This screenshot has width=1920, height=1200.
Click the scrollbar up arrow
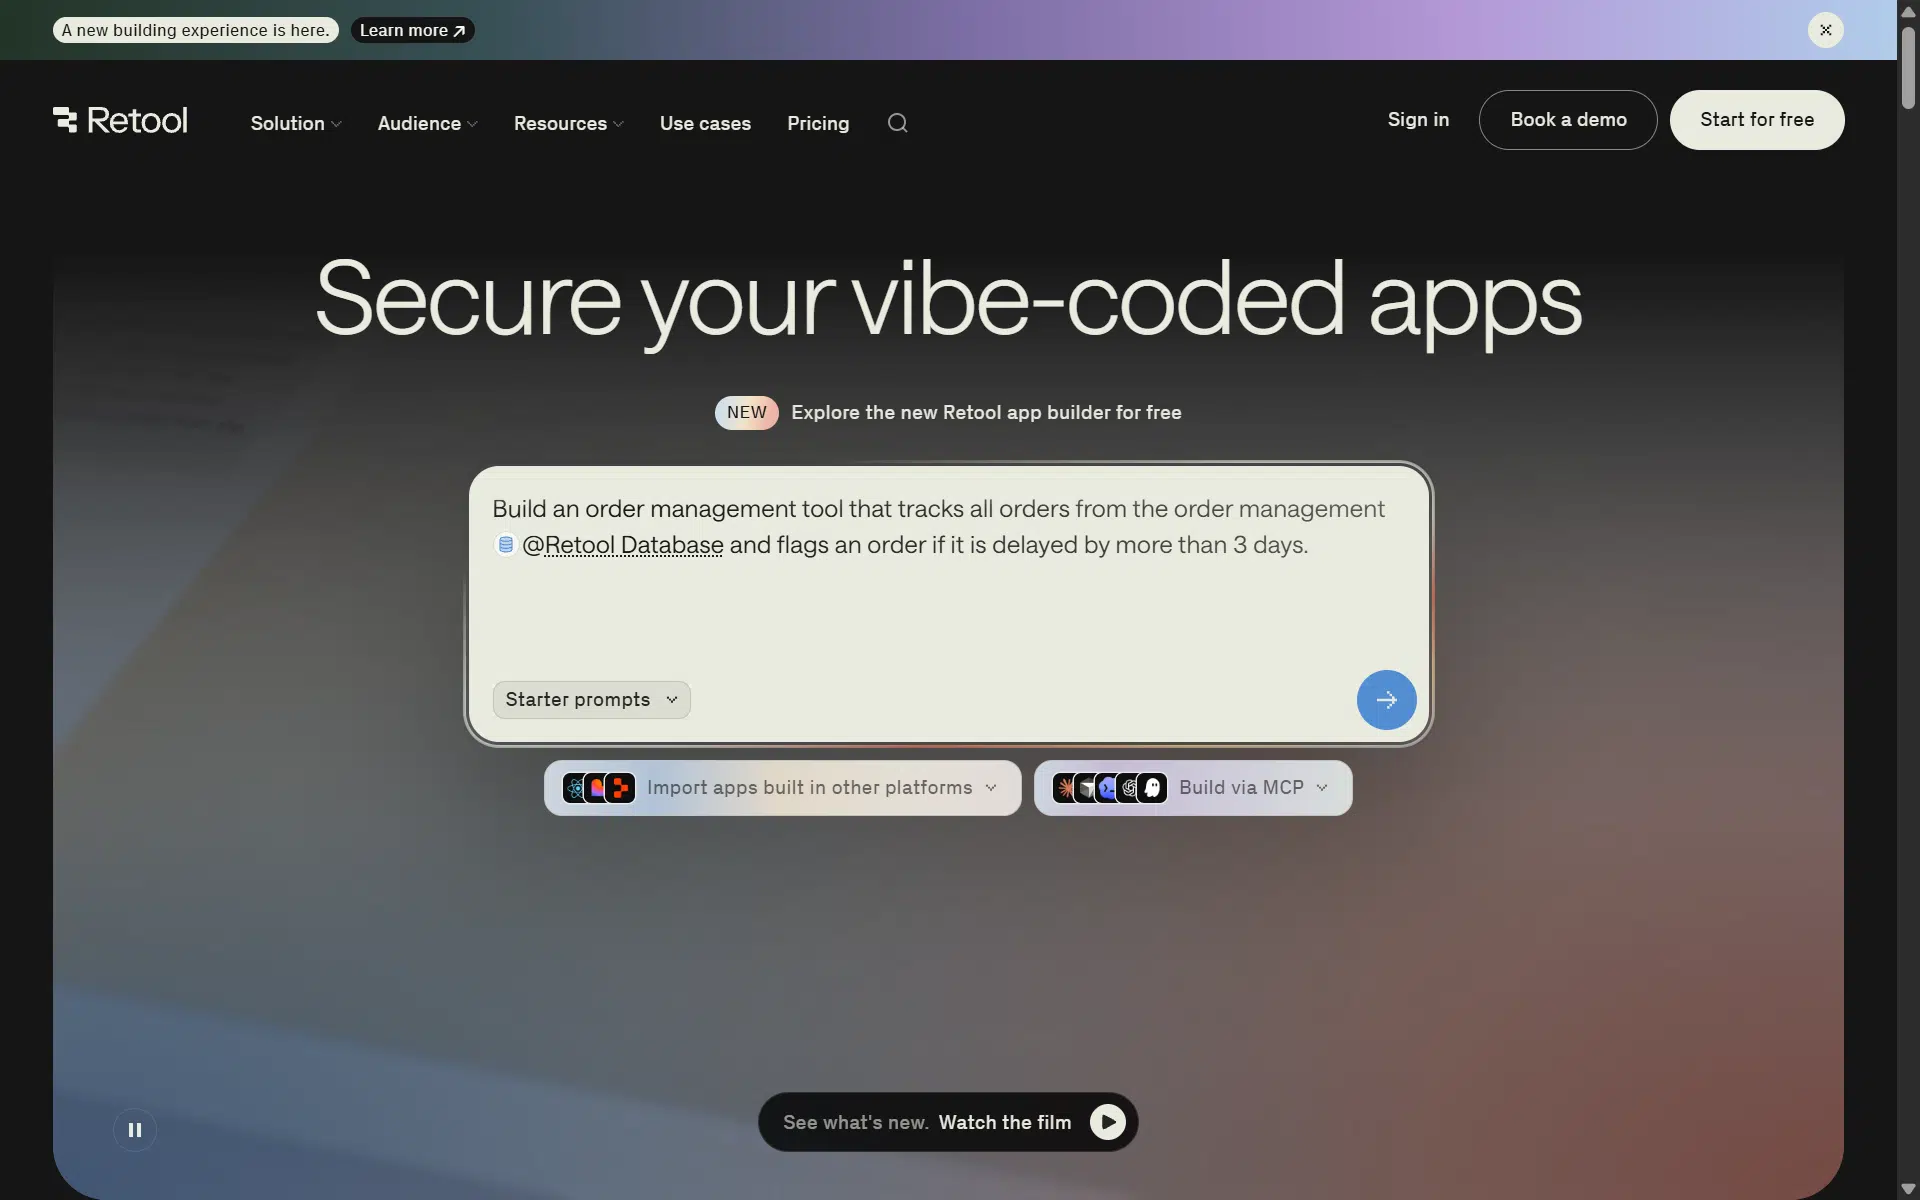pos(1908,10)
